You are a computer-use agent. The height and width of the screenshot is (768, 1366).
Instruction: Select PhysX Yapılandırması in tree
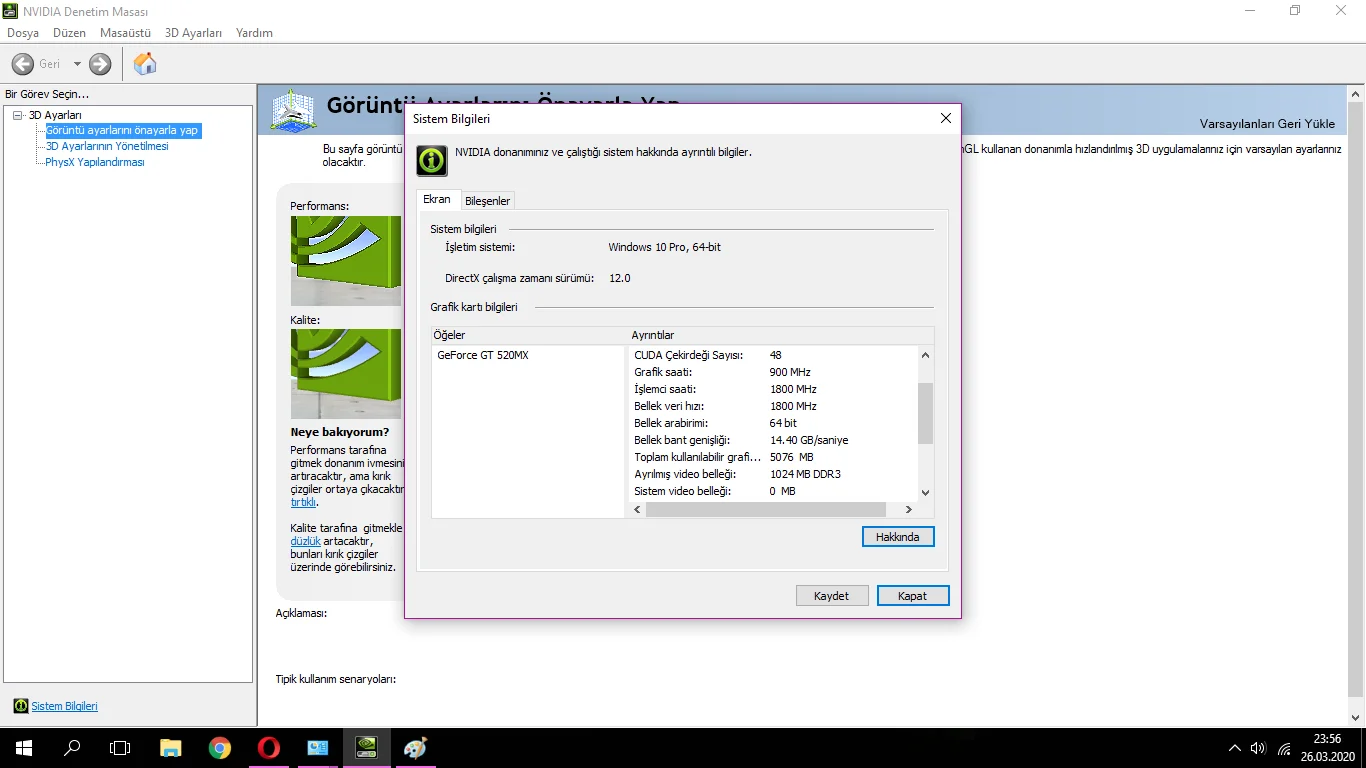[x=95, y=162]
